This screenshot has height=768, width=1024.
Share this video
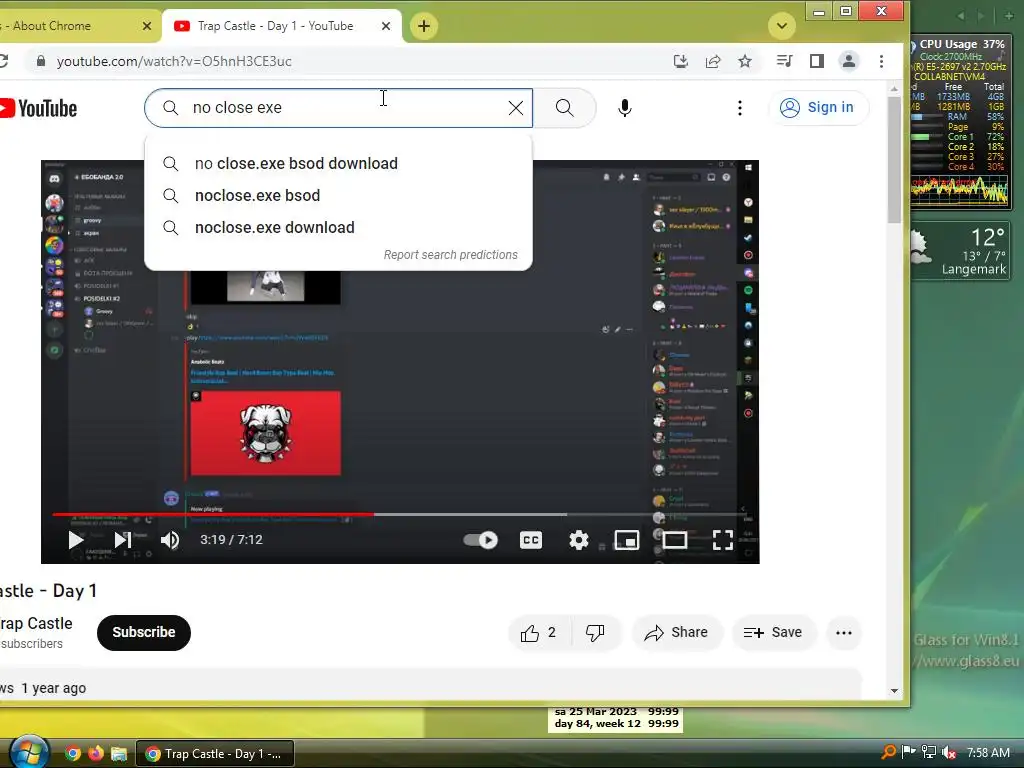pos(677,632)
